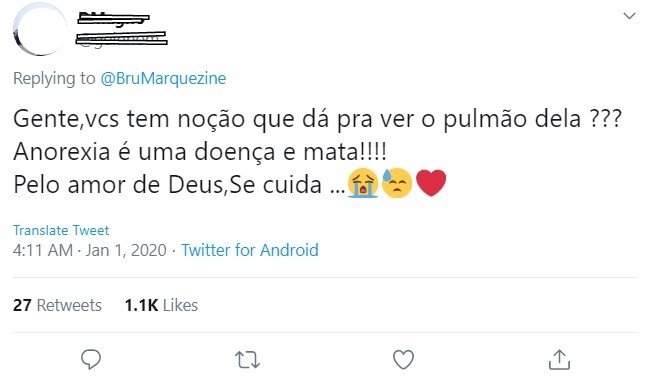The image size is (645, 384).
Task: Click the red heart emoji in tweet
Action: click(x=431, y=183)
